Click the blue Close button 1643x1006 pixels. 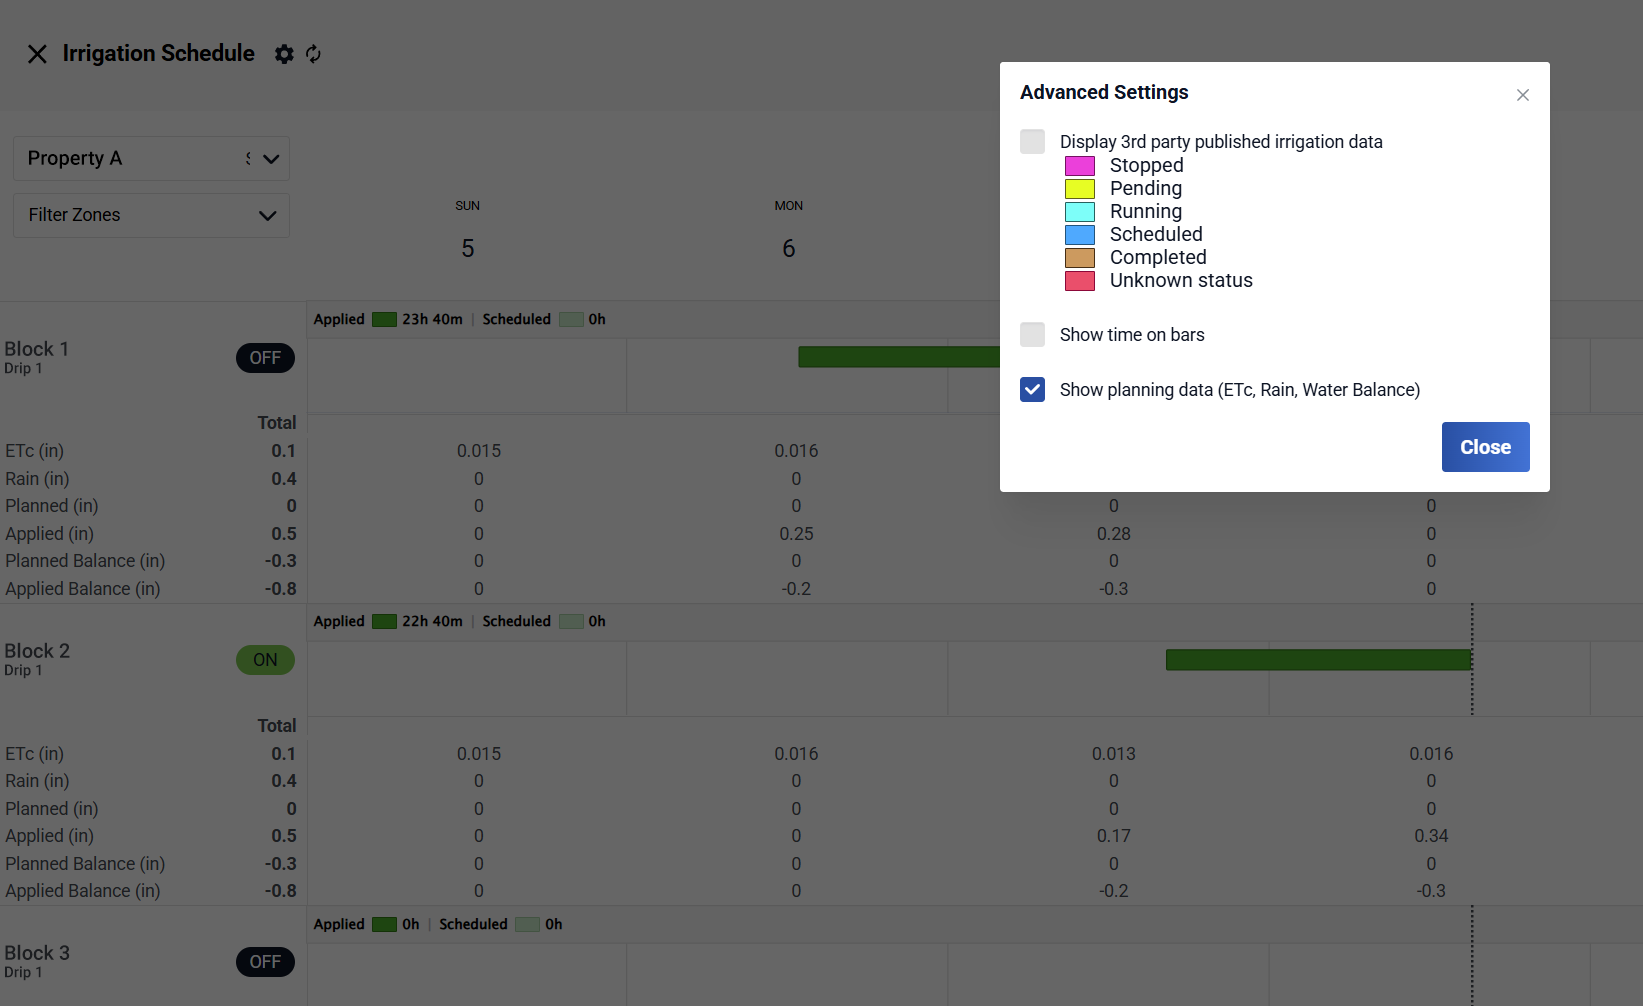pyautogui.click(x=1486, y=447)
